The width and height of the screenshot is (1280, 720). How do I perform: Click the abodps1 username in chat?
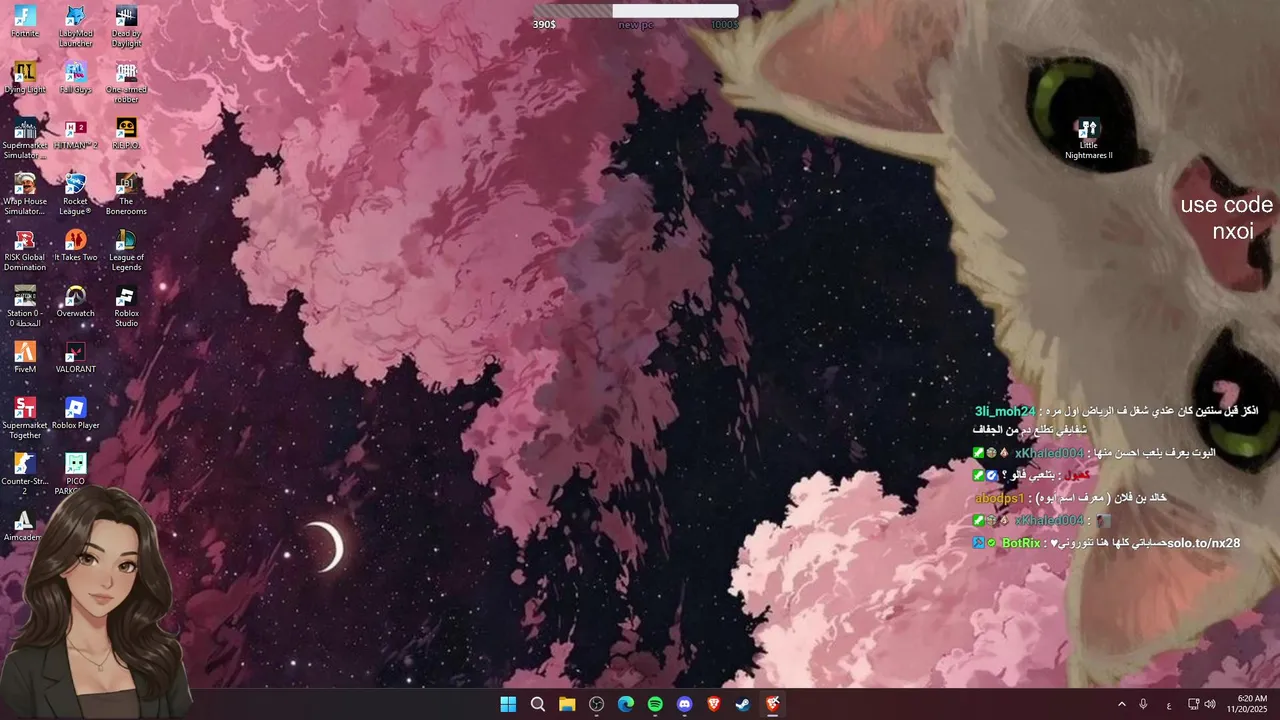[x=1000, y=498]
